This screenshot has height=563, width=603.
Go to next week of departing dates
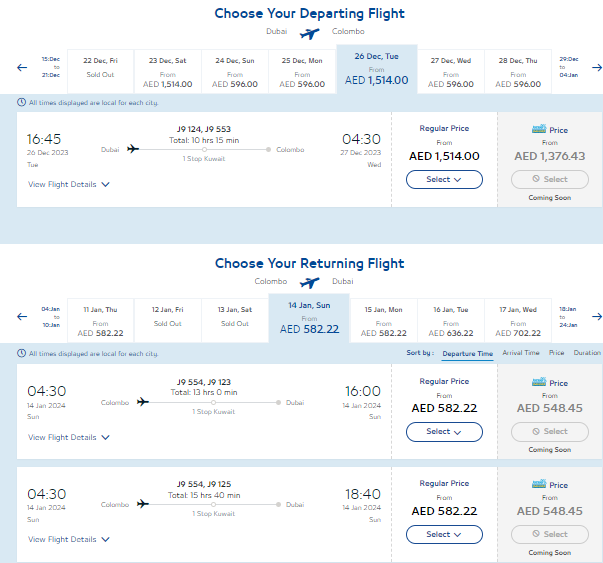pyautogui.click(x=596, y=68)
